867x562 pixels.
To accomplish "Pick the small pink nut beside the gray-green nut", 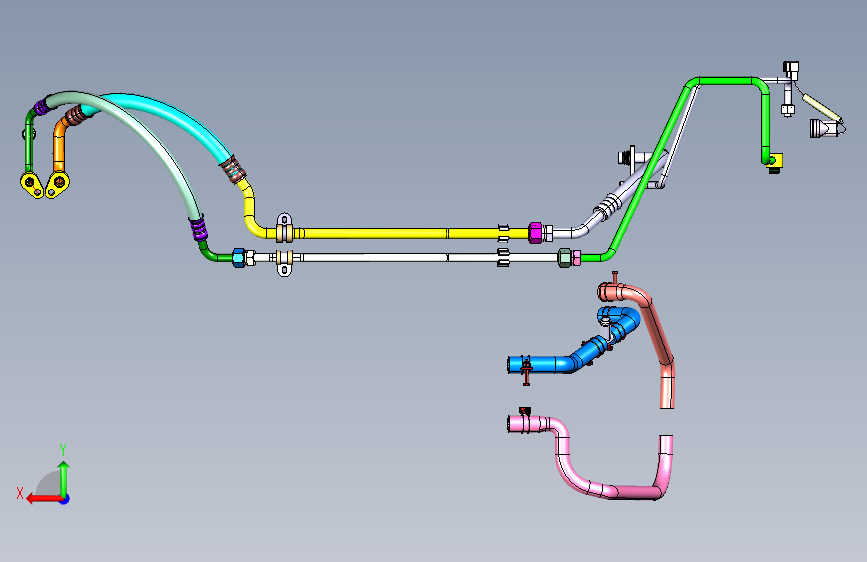I will [x=576, y=258].
